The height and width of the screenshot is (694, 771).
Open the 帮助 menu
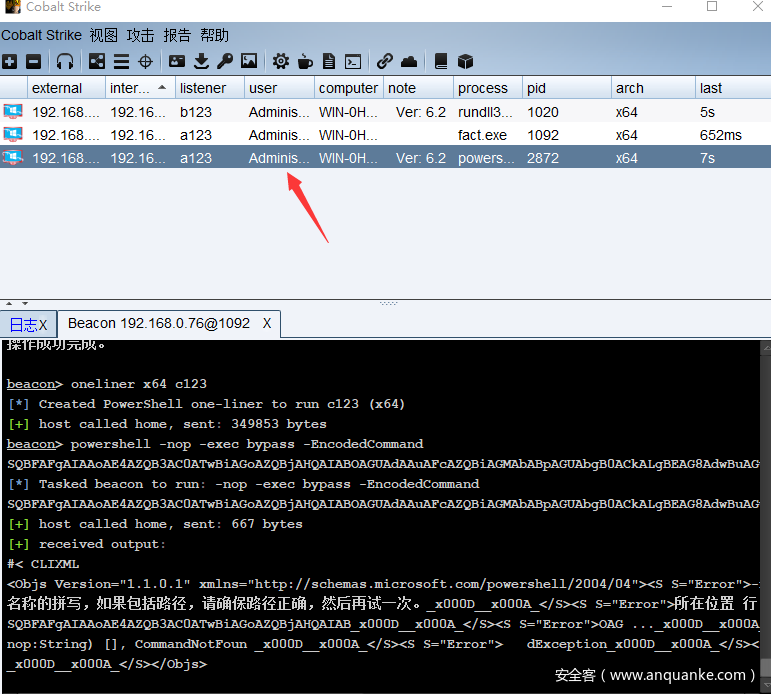click(214, 35)
